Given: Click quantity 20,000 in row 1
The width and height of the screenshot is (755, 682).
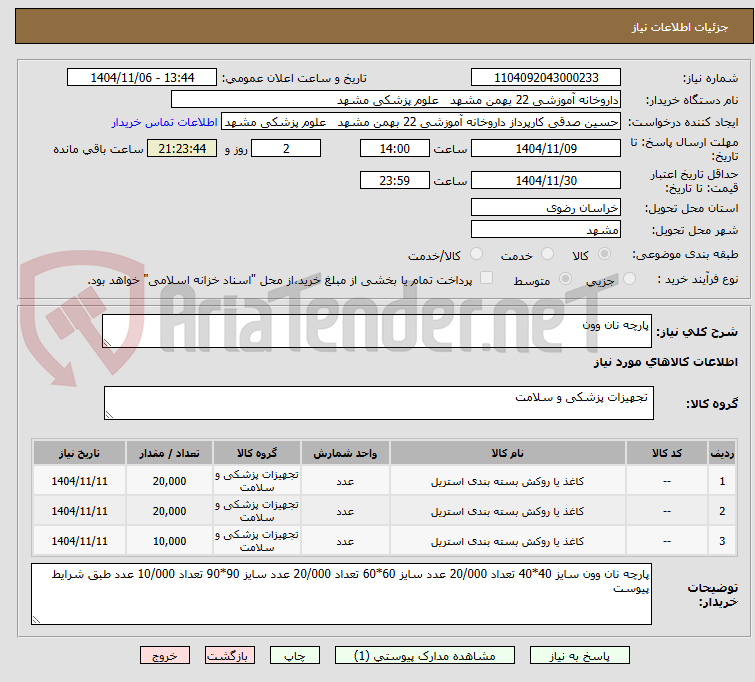Looking at the screenshot, I should pyautogui.click(x=169, y=481).
